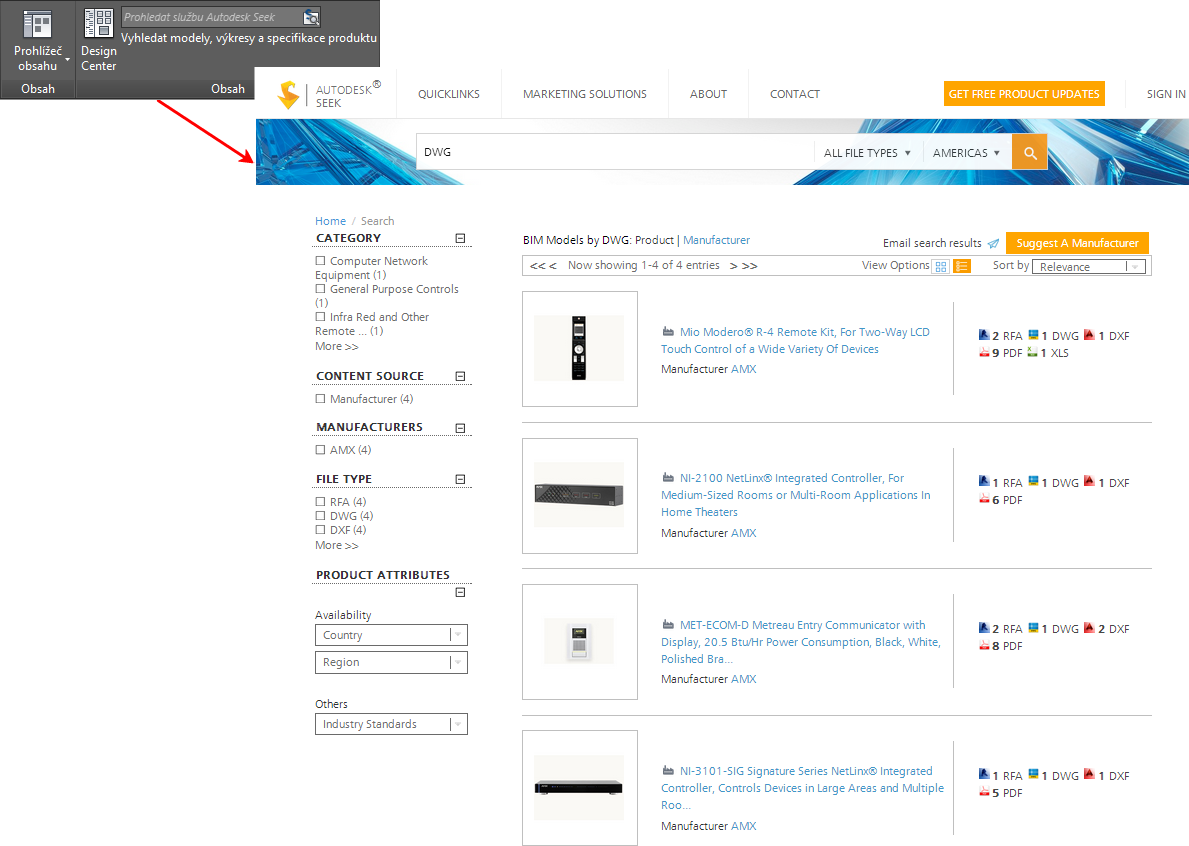Collapse the FILE TYPE section
Screen dimensions: 1189x846
[x=460, y=479]
